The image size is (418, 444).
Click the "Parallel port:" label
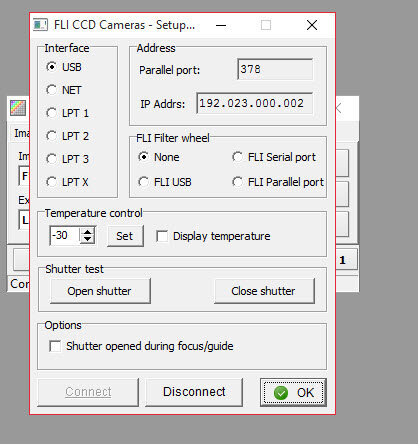169,70
